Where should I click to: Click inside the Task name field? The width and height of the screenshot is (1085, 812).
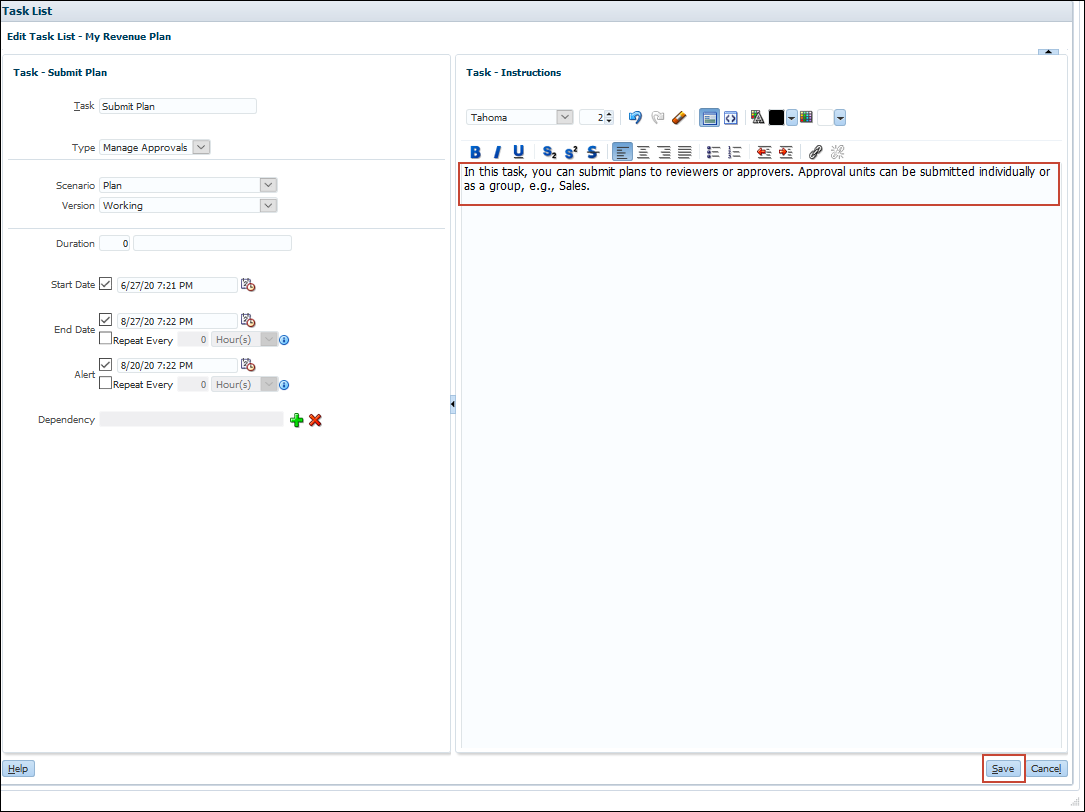177,106
